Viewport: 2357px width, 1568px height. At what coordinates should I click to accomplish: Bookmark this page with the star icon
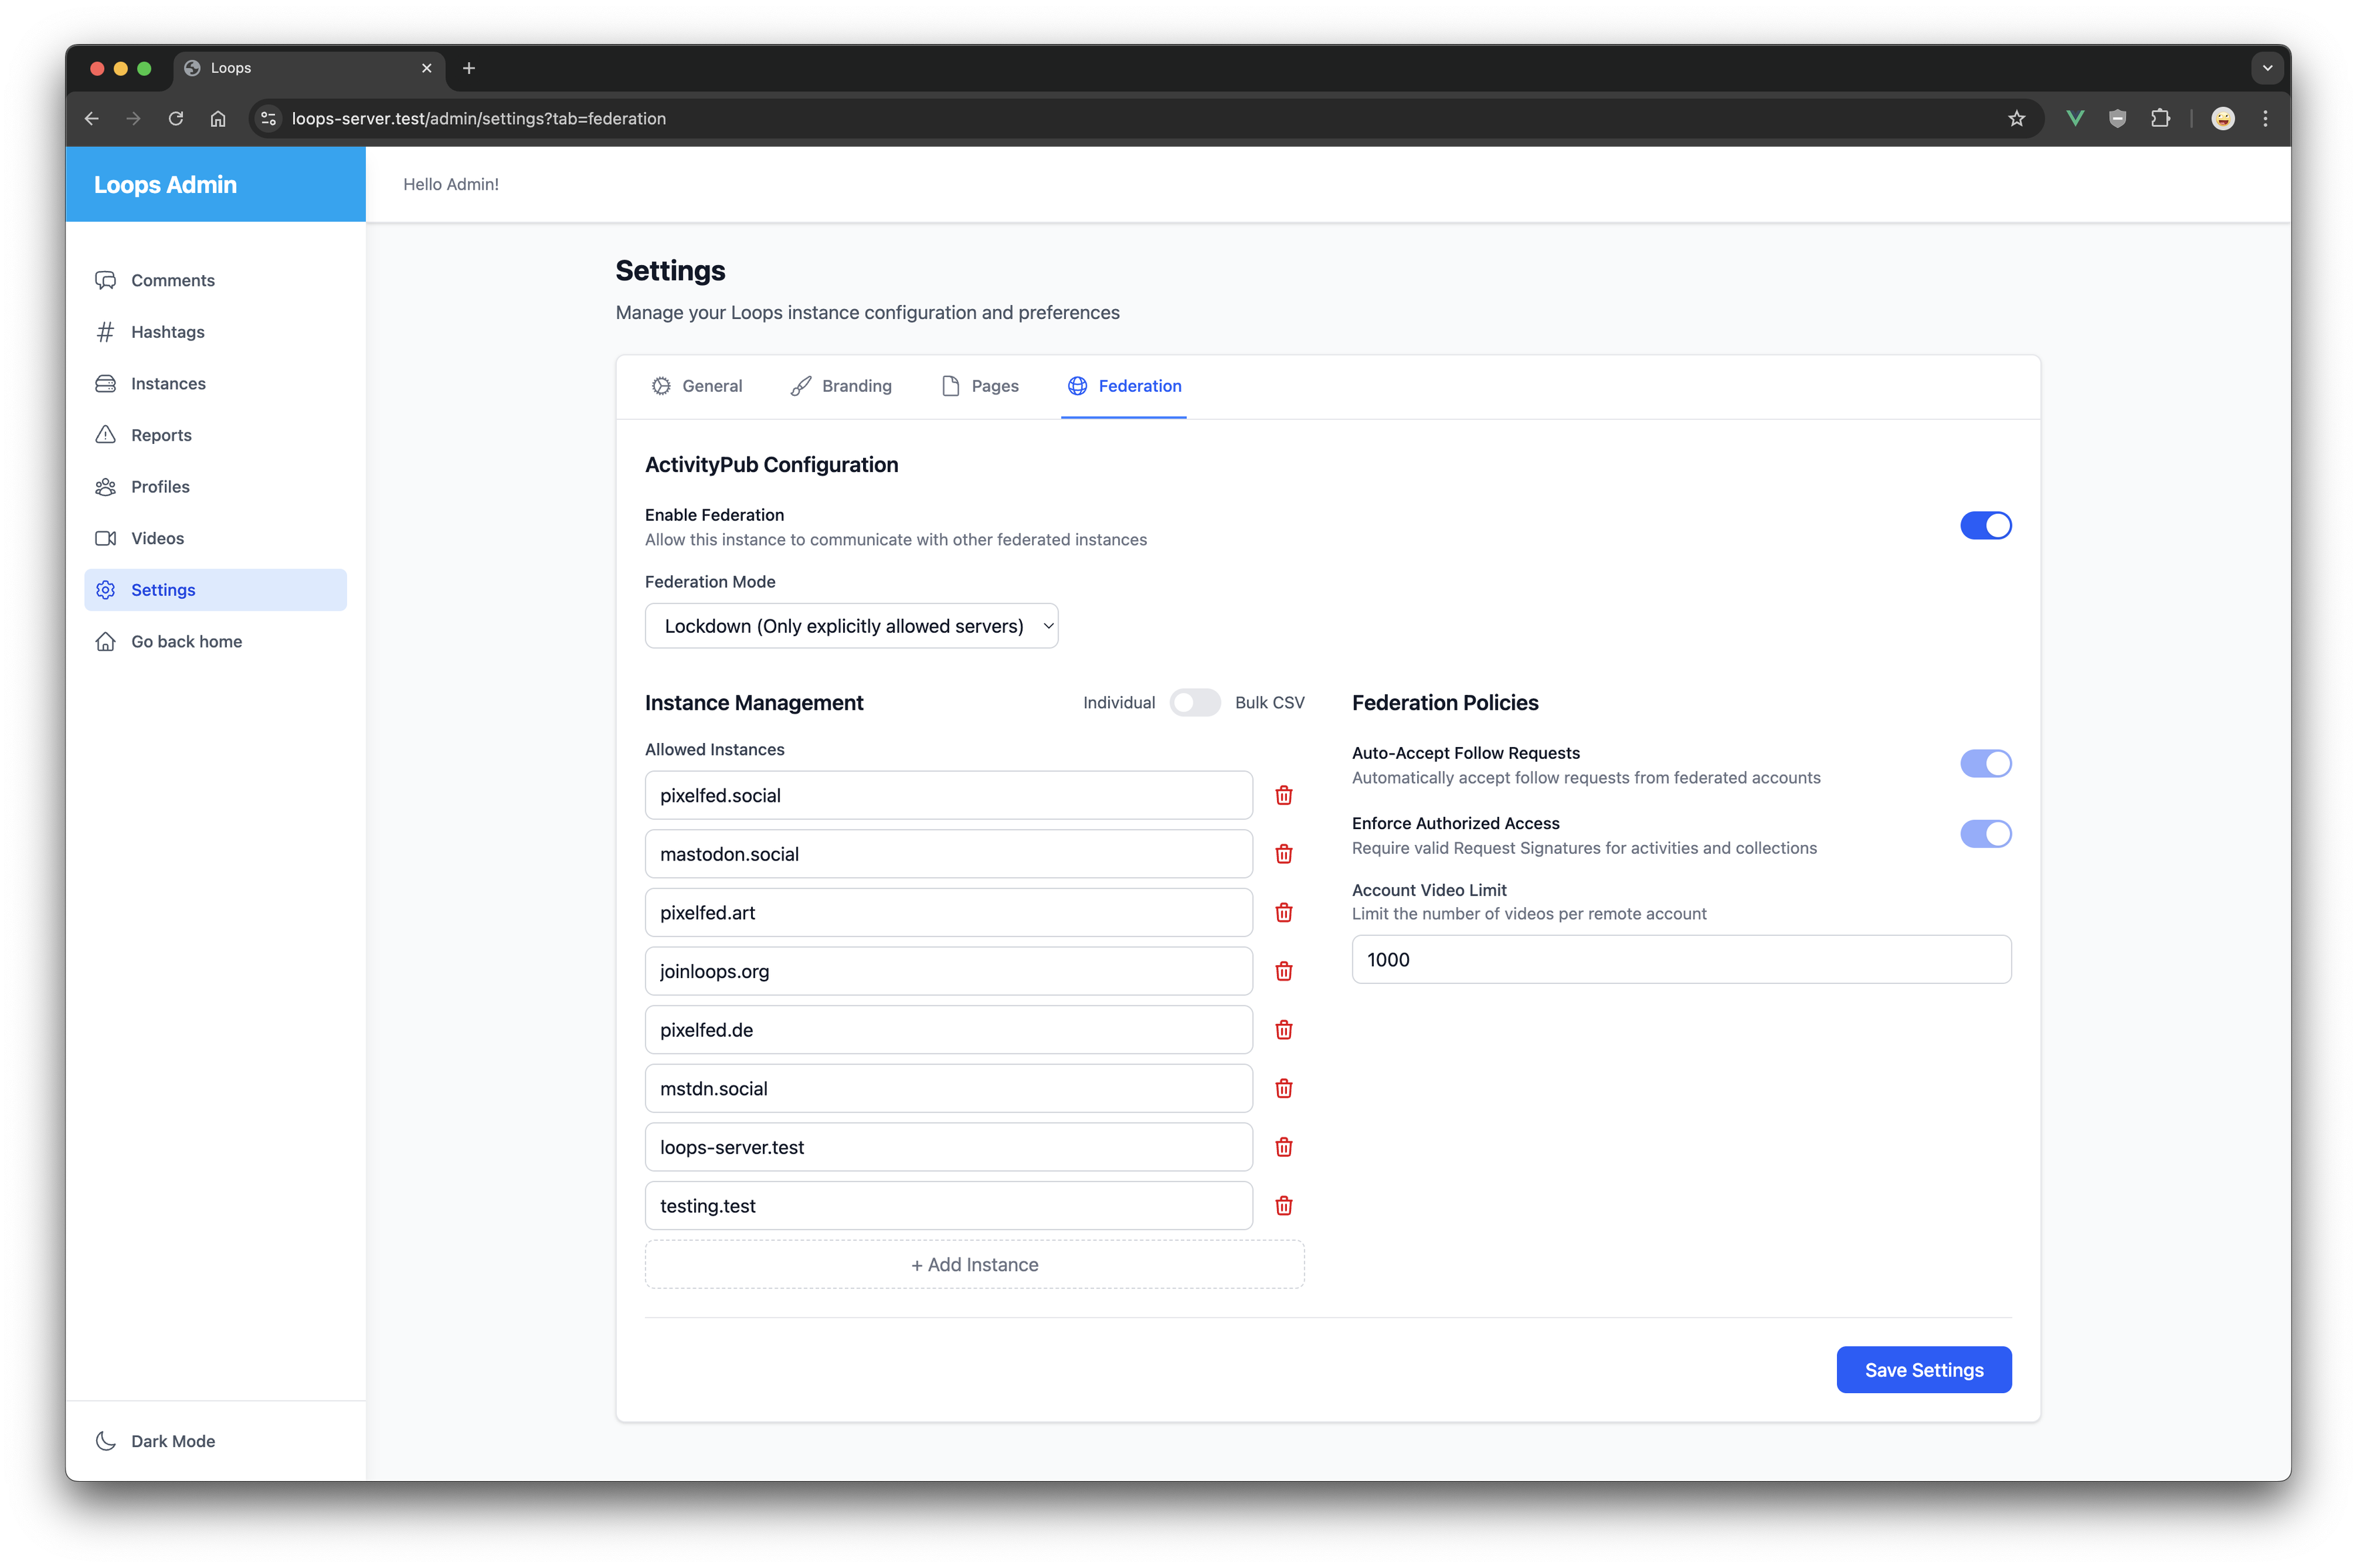tap(2016, 119)
